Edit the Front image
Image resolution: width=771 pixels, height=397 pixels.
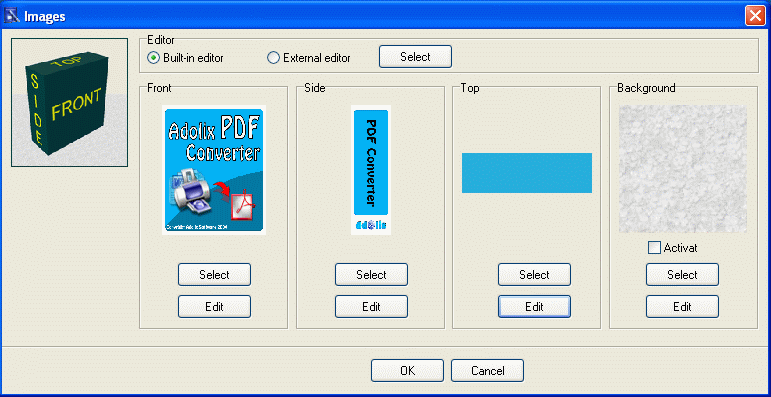(x=214, y=306)
